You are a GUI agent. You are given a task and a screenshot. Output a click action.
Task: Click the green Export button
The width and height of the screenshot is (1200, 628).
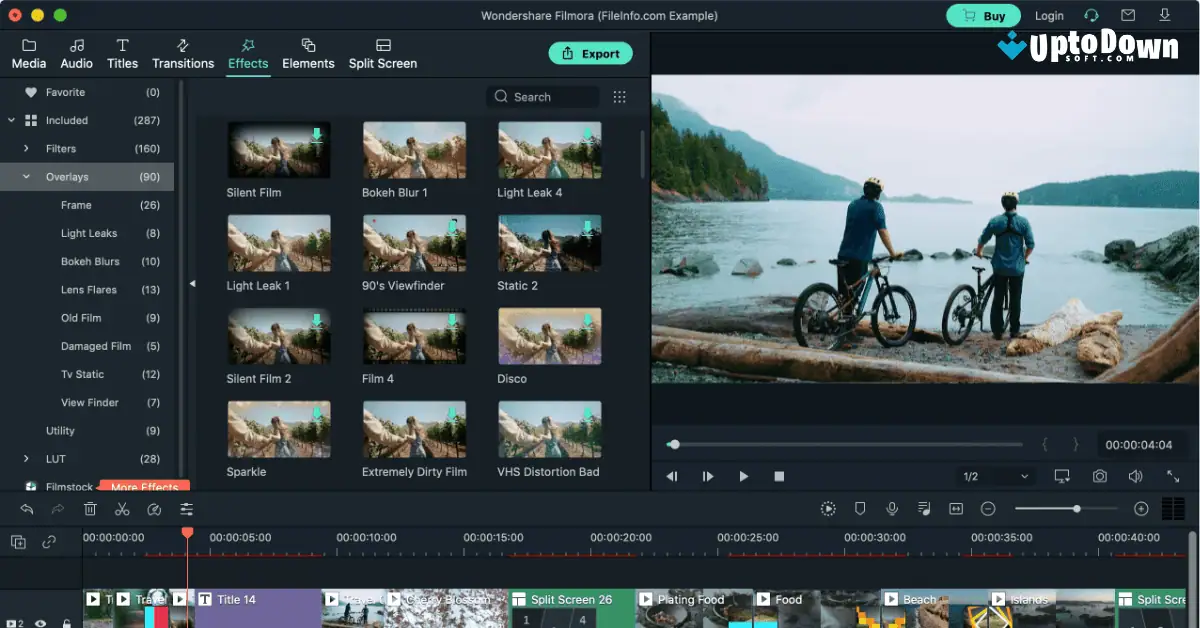tap(591, 53)
